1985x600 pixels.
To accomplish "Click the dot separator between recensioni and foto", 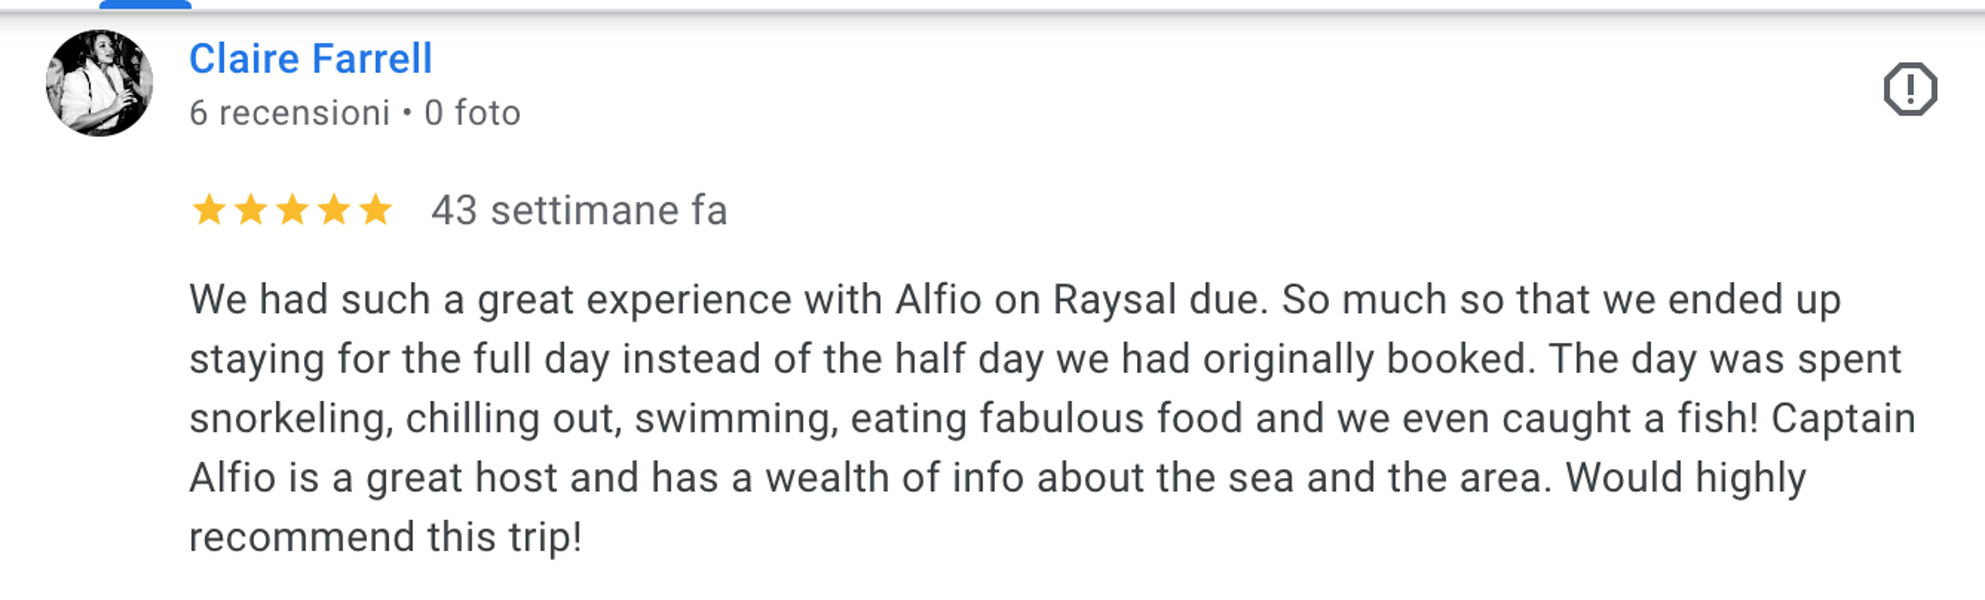I will pyautogui.click(x=407, y=113).
